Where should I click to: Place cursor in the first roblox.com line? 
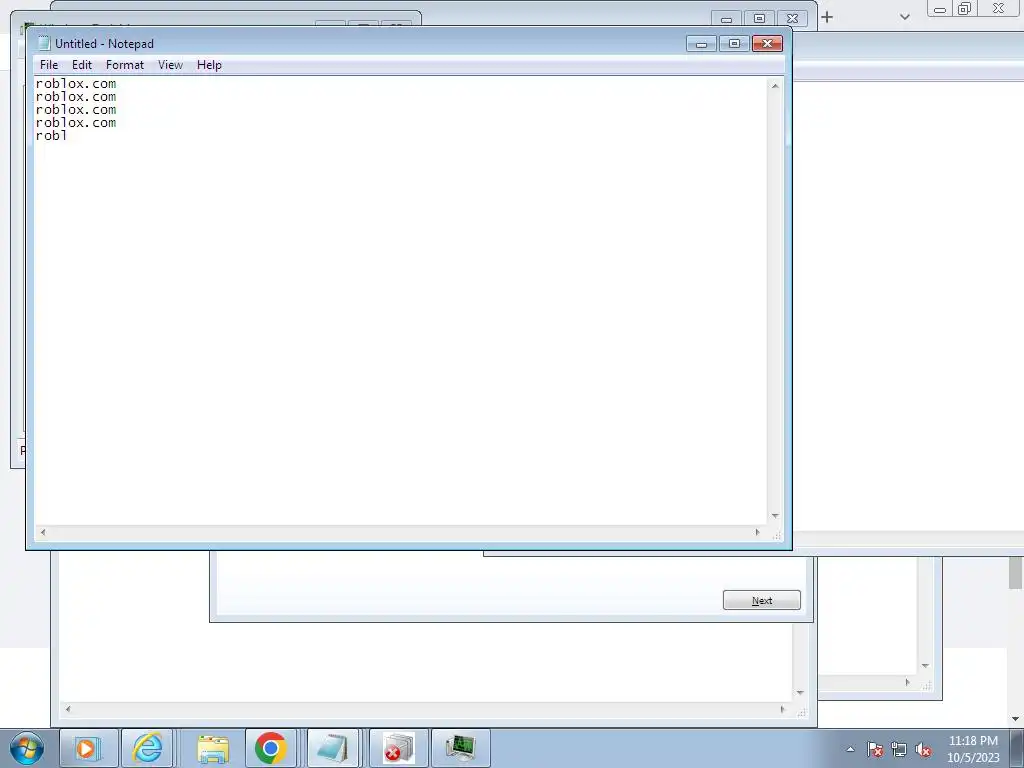[76, 84]
